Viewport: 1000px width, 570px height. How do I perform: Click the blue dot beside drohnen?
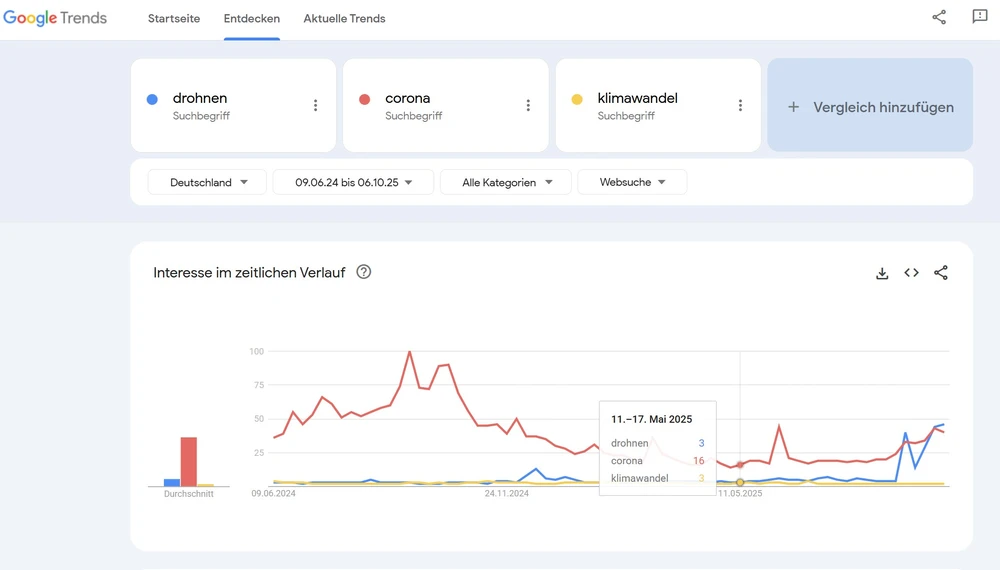152,99
